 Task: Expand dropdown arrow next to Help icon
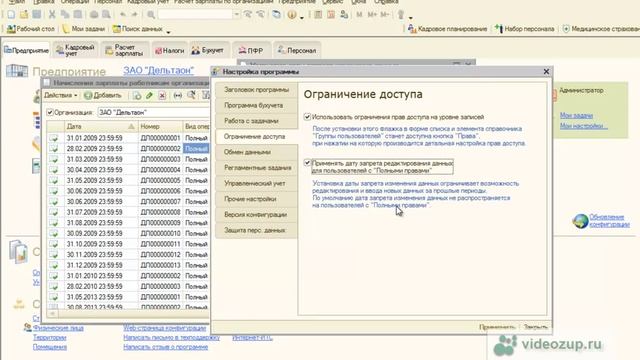(302, 18)
